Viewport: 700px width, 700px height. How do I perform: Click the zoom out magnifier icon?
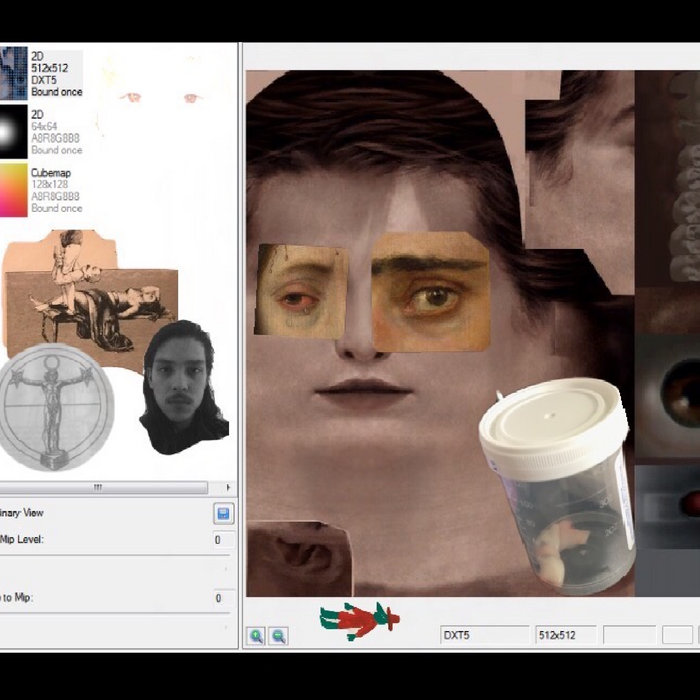[279, 636]
